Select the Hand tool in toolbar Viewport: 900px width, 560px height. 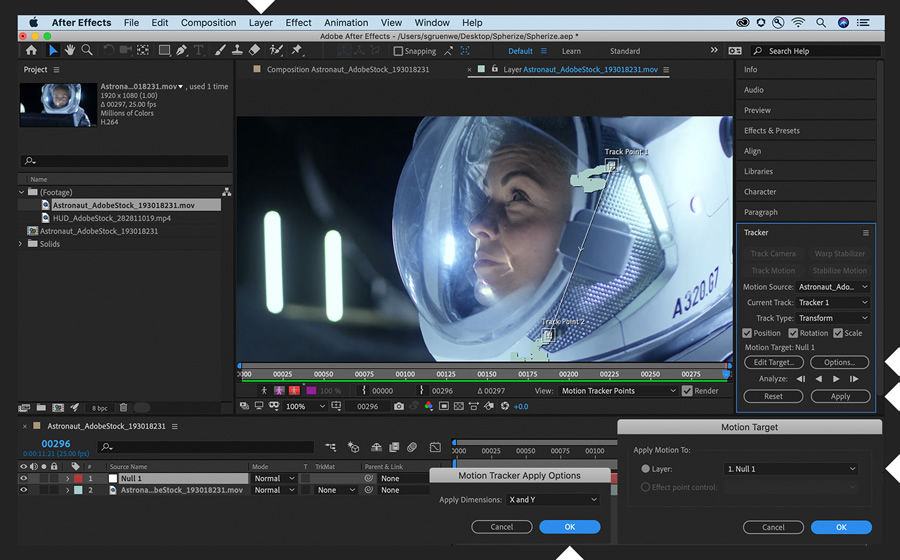[x=70, y=50]
